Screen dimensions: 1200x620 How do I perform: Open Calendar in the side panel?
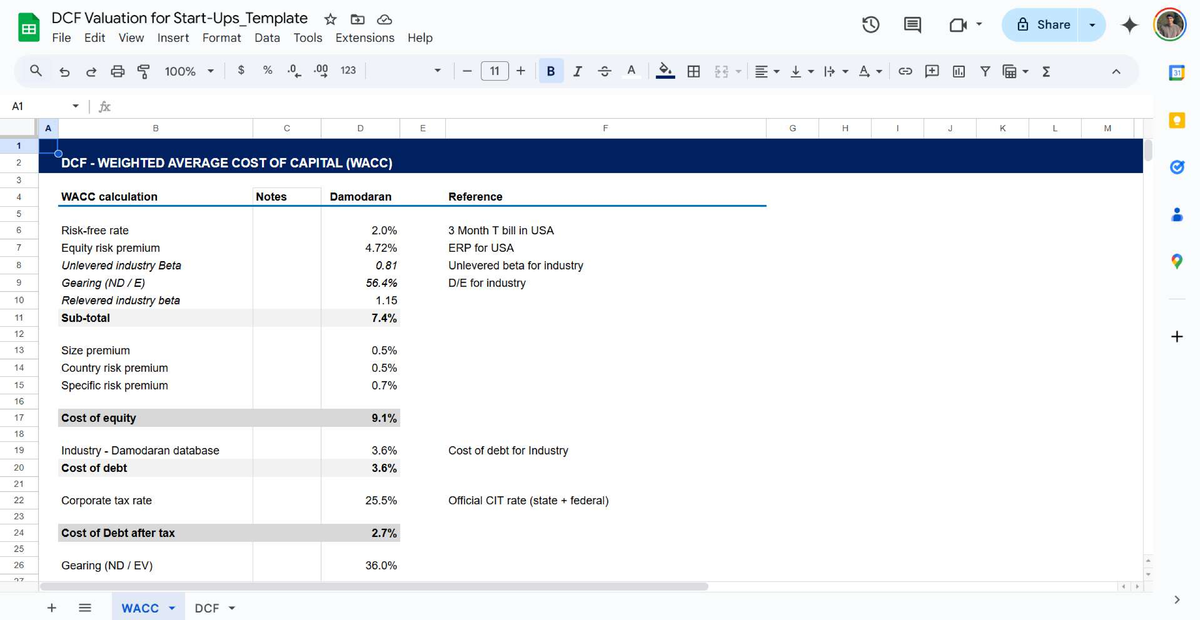click(1176, 73)
